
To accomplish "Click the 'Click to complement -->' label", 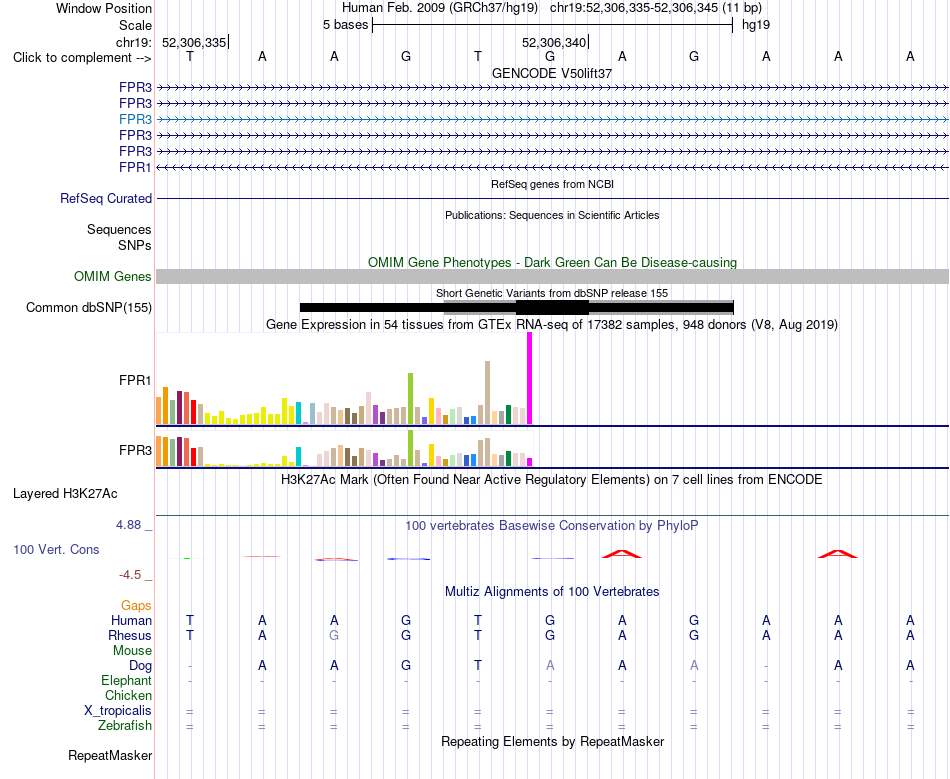I will coord(82,58).
